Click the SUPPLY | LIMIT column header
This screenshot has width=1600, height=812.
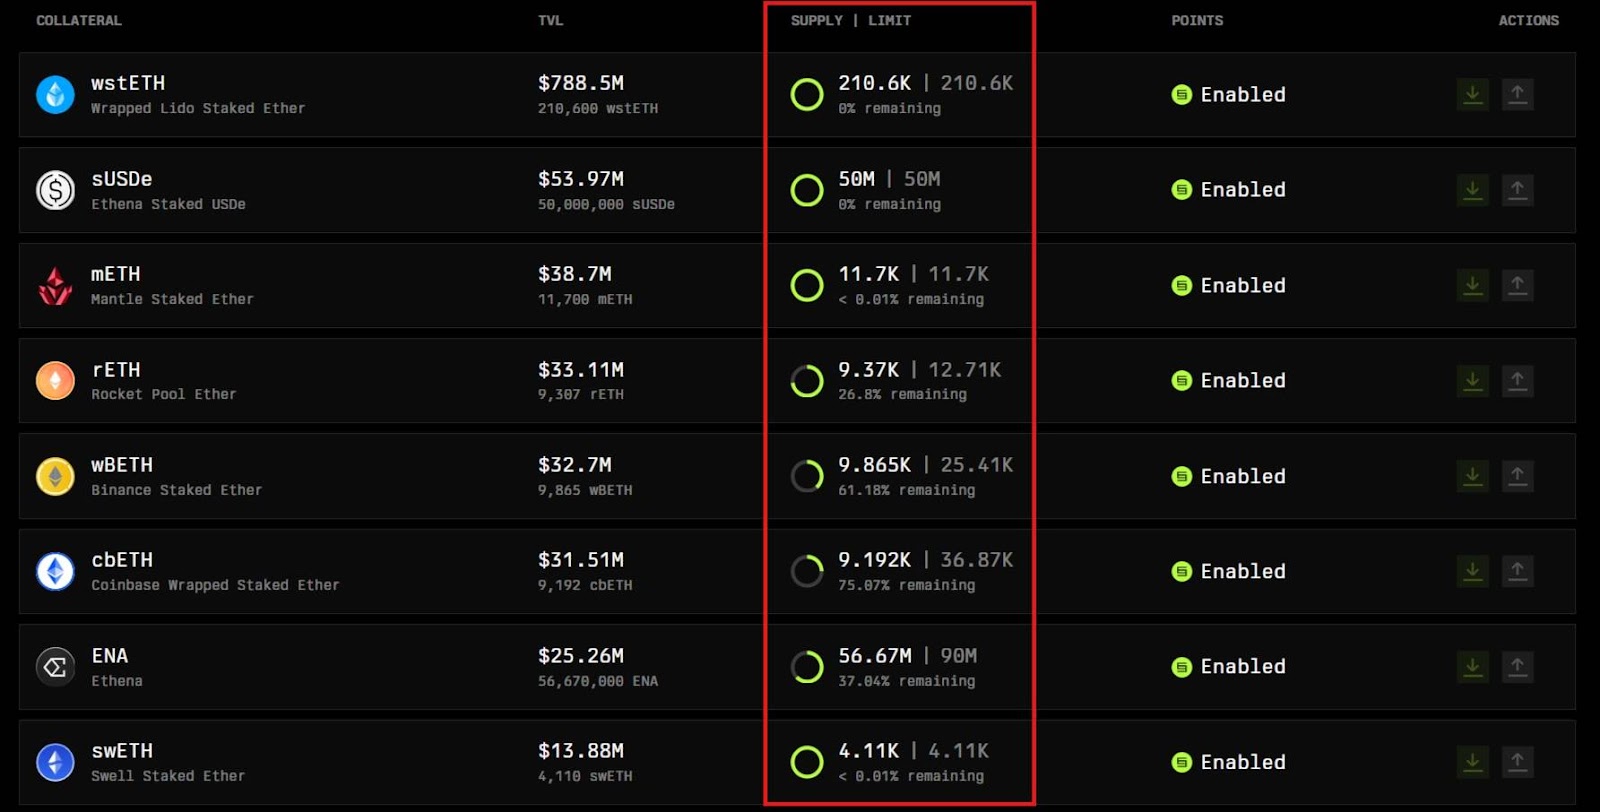coord(851,20)
